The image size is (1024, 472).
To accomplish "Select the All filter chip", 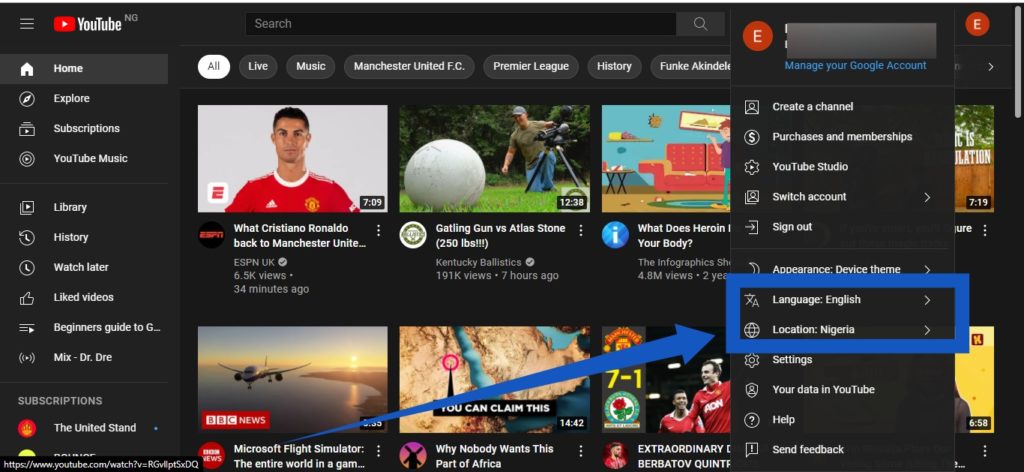I will [x=214, y=67].
